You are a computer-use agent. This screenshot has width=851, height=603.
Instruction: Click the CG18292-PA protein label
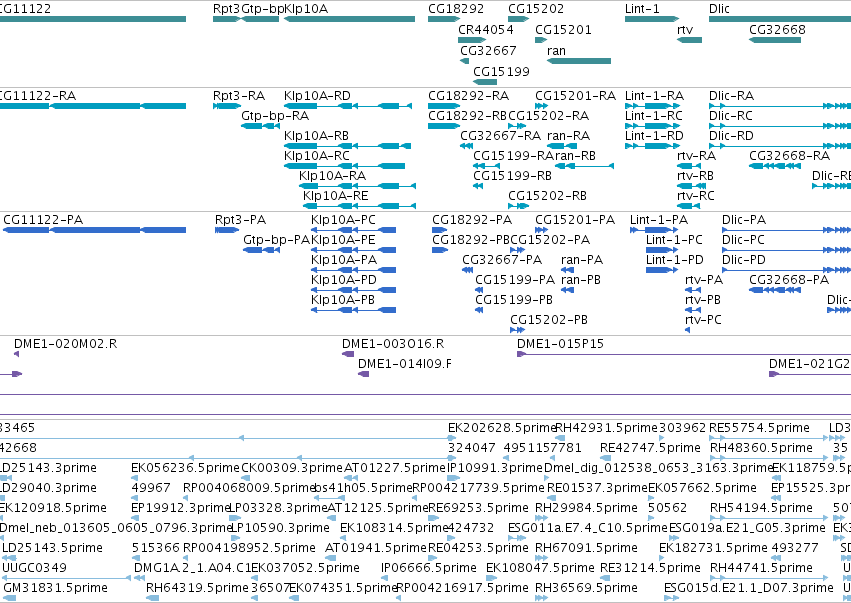(x=472, y=220)
